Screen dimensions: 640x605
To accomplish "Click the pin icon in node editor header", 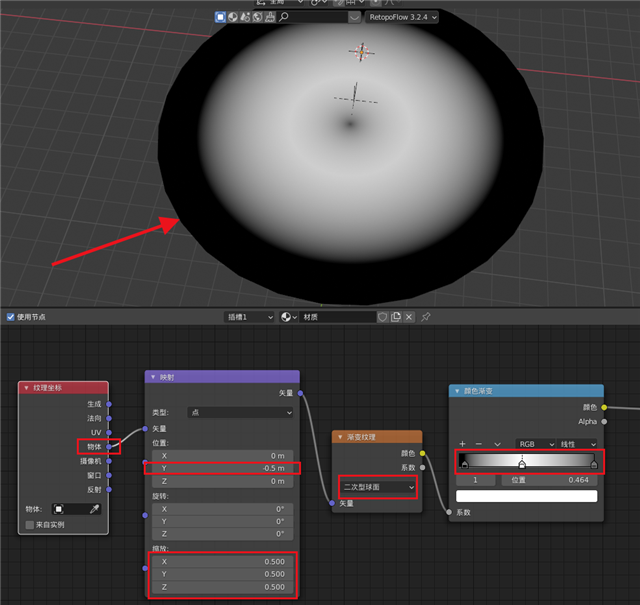I will point(426,317).
